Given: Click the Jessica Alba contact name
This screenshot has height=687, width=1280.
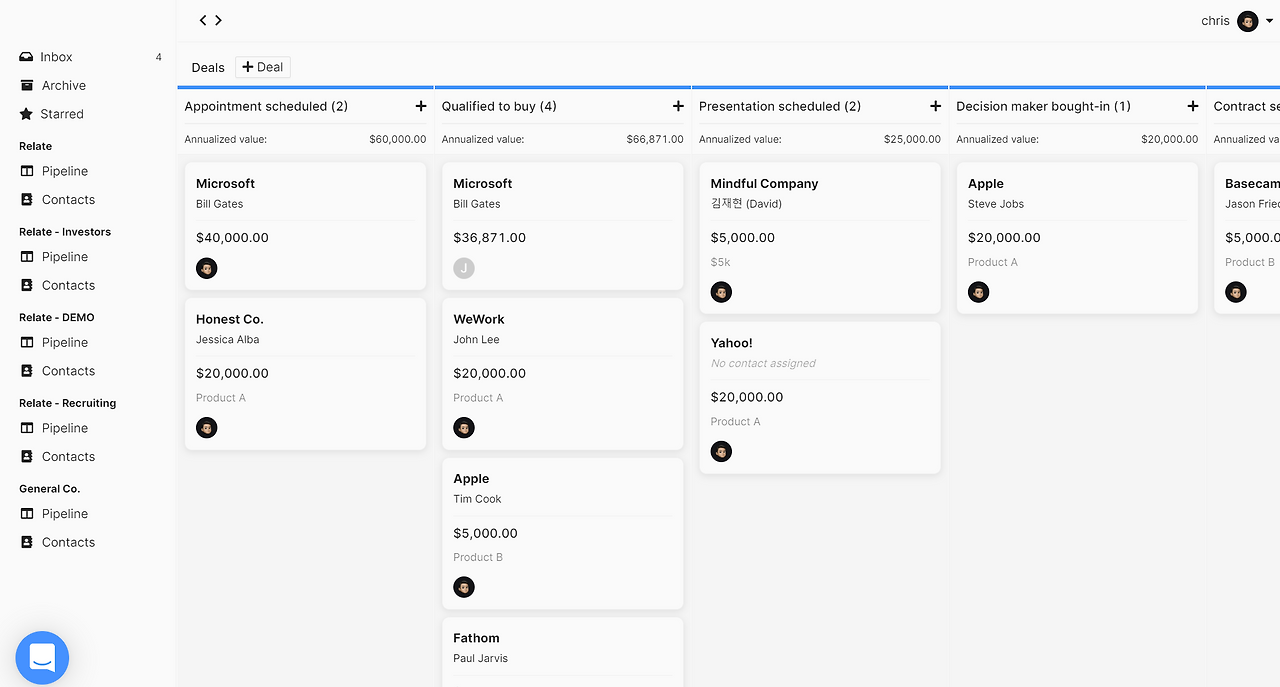Looking at the screenshot, I should 227,340.
